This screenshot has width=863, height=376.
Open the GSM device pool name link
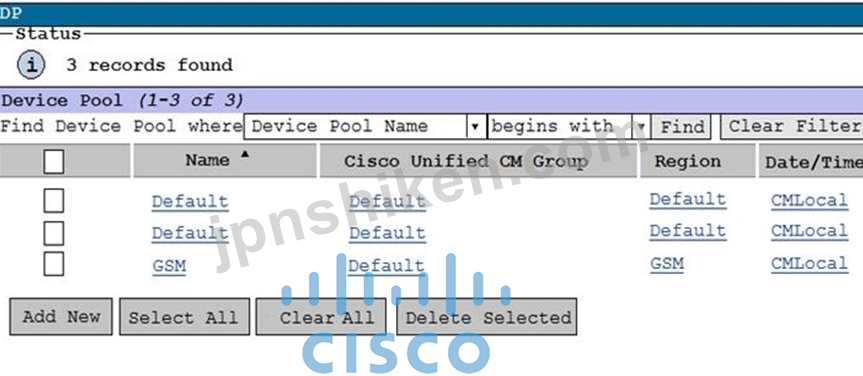pyautogui.click(x=169, y=266)
